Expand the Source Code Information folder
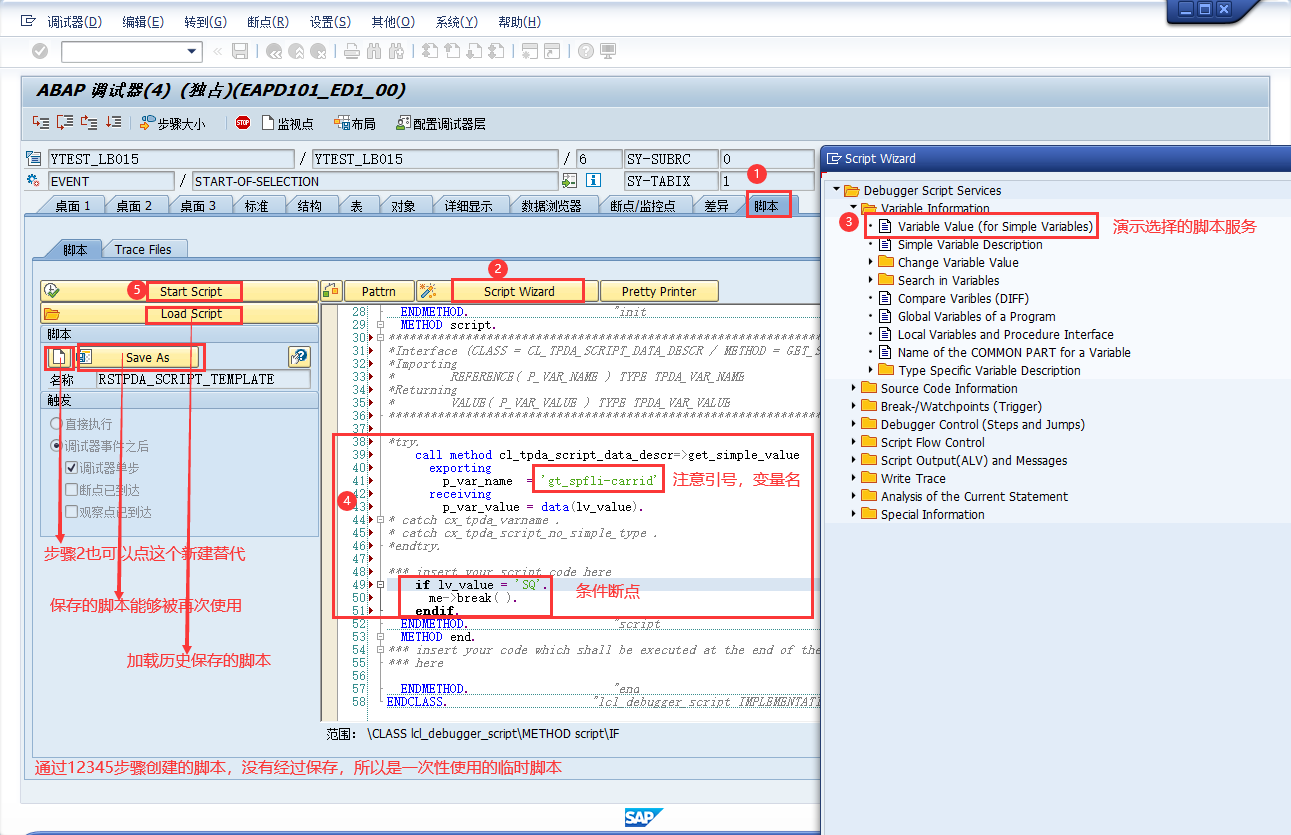The width and height of the screenshot is (1291, 835). click(853, 388)
